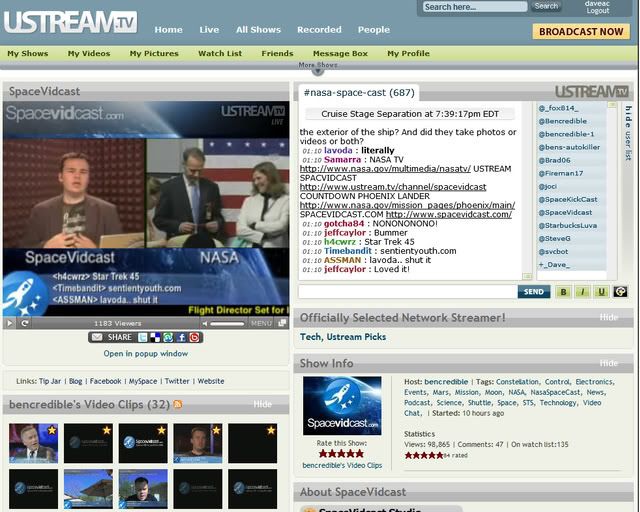
Task: Open the RSS feed for bencredible's Video Clips
Action: point(178,404)
